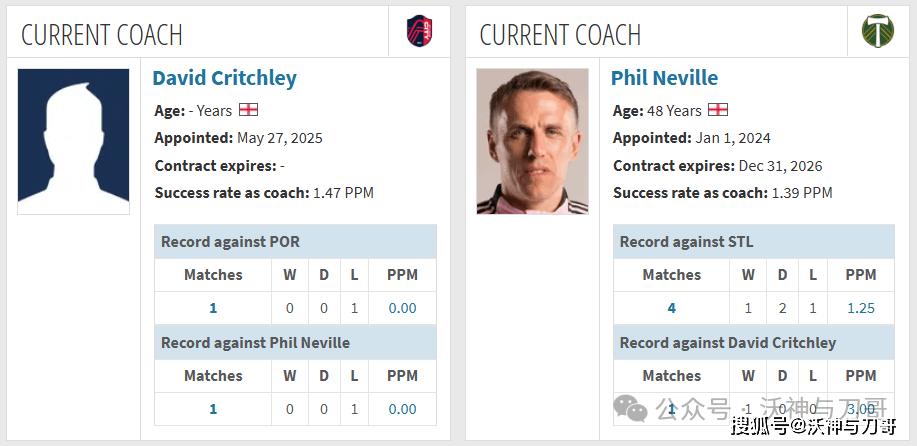Open the Phil Neville coach profile link
917x446 pixels.
pos(664,78)
